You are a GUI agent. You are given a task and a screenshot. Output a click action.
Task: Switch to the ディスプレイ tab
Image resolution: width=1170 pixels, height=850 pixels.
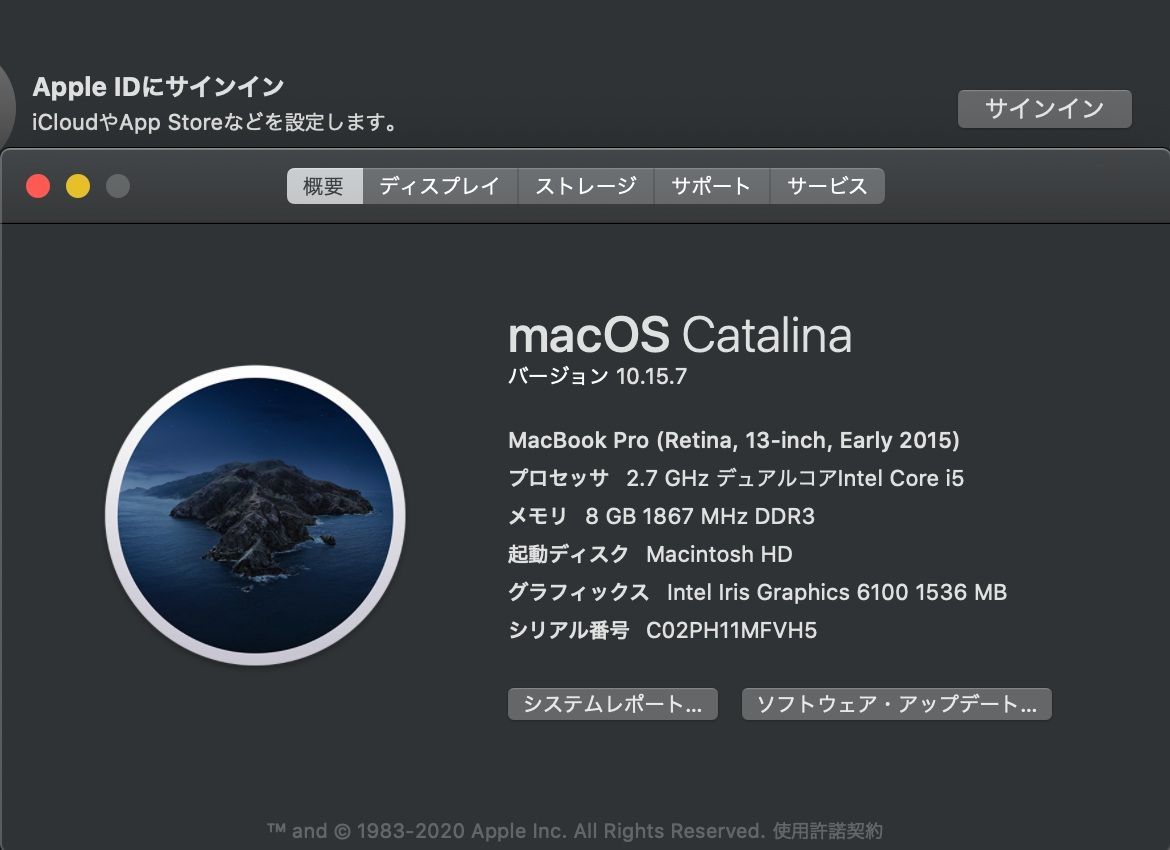[439, 186]
